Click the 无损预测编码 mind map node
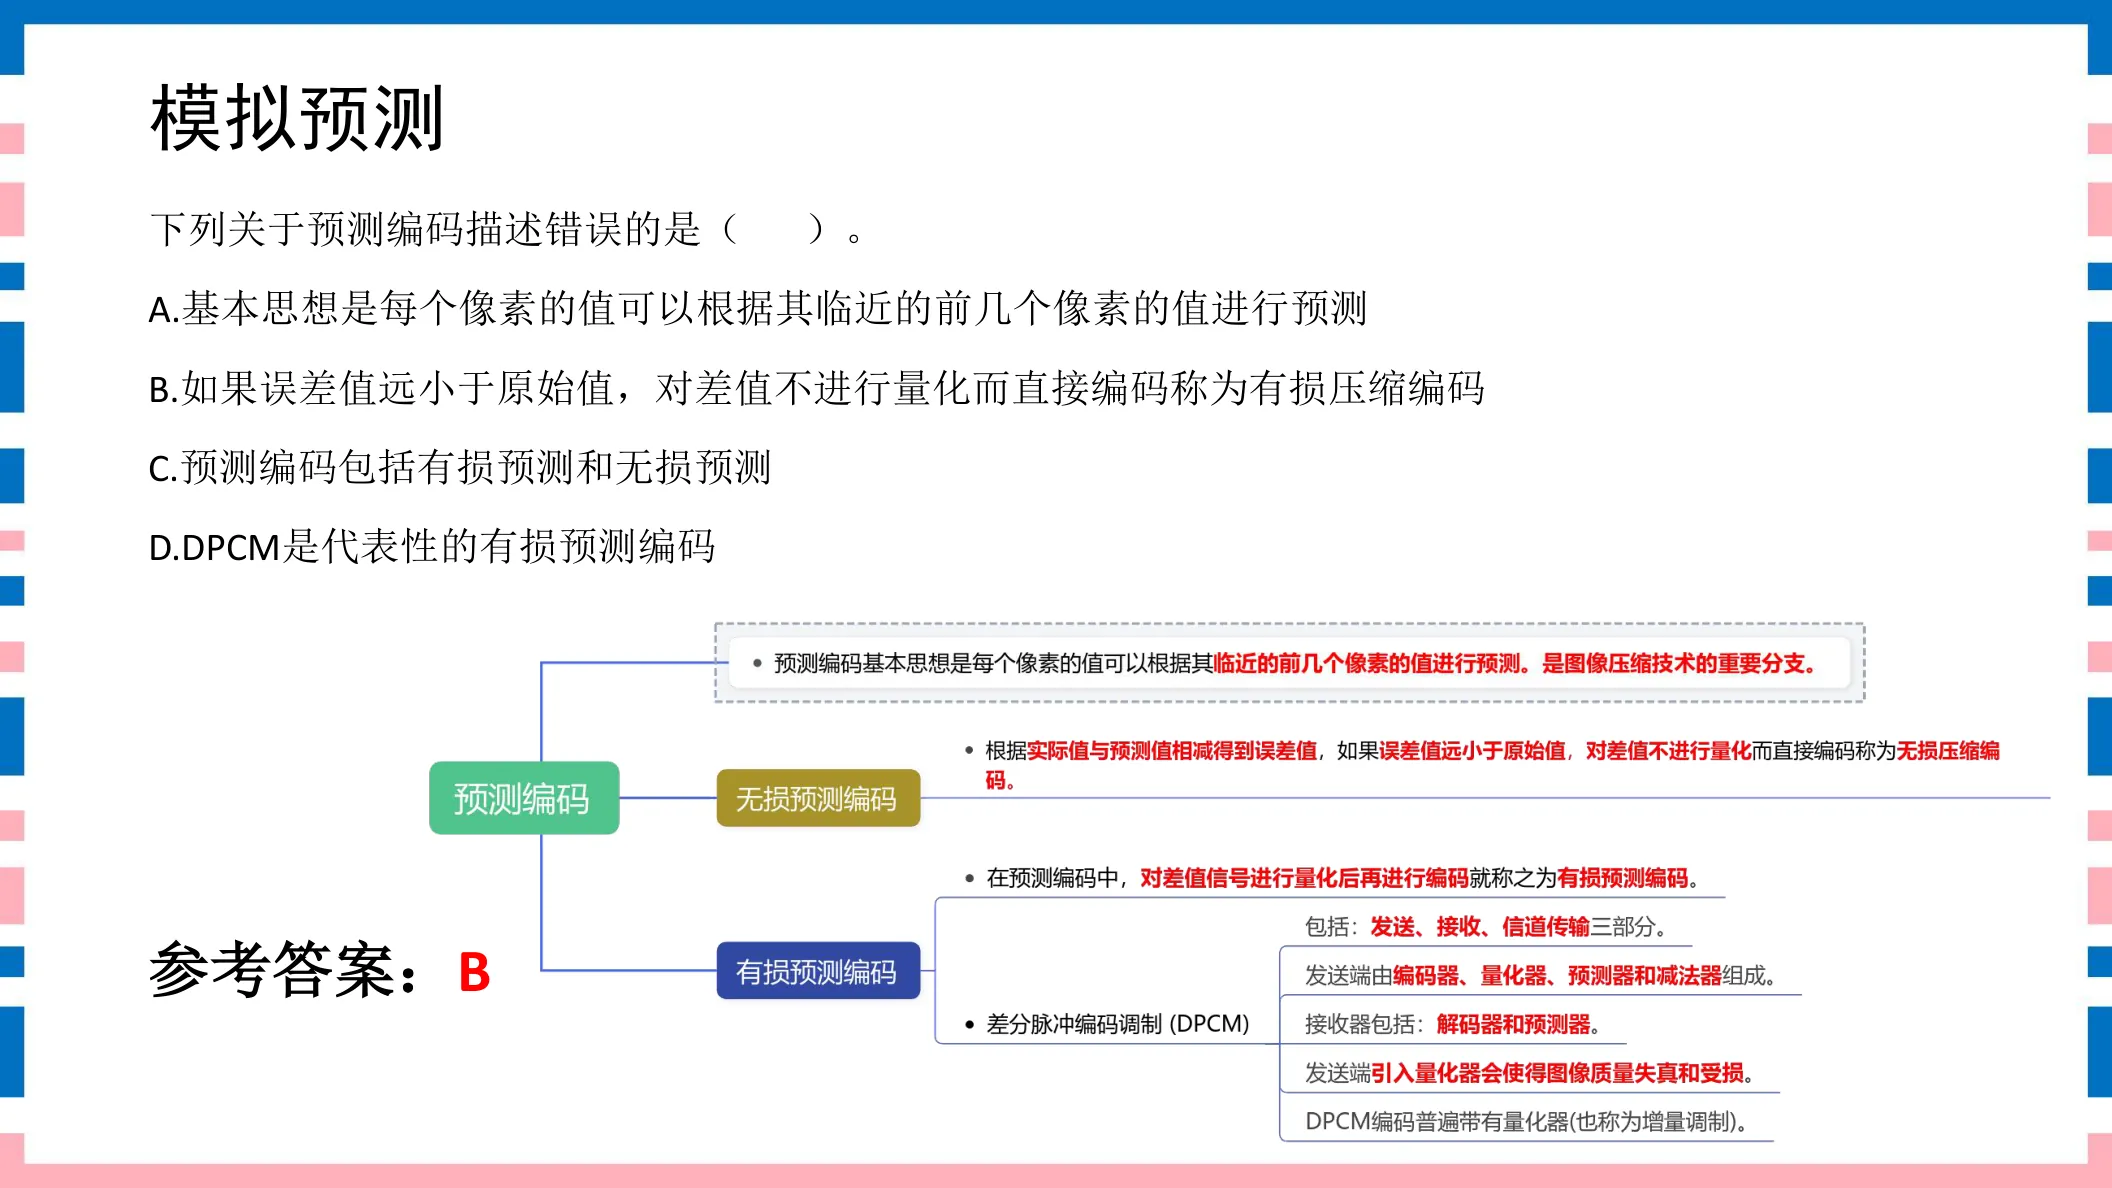This screenshot has height=1188, width=2112. (818, 798)
